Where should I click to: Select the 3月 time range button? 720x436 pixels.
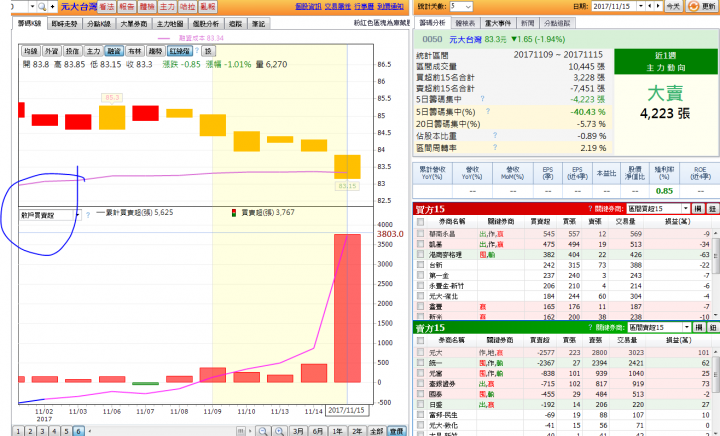click(x=298, y=431)
